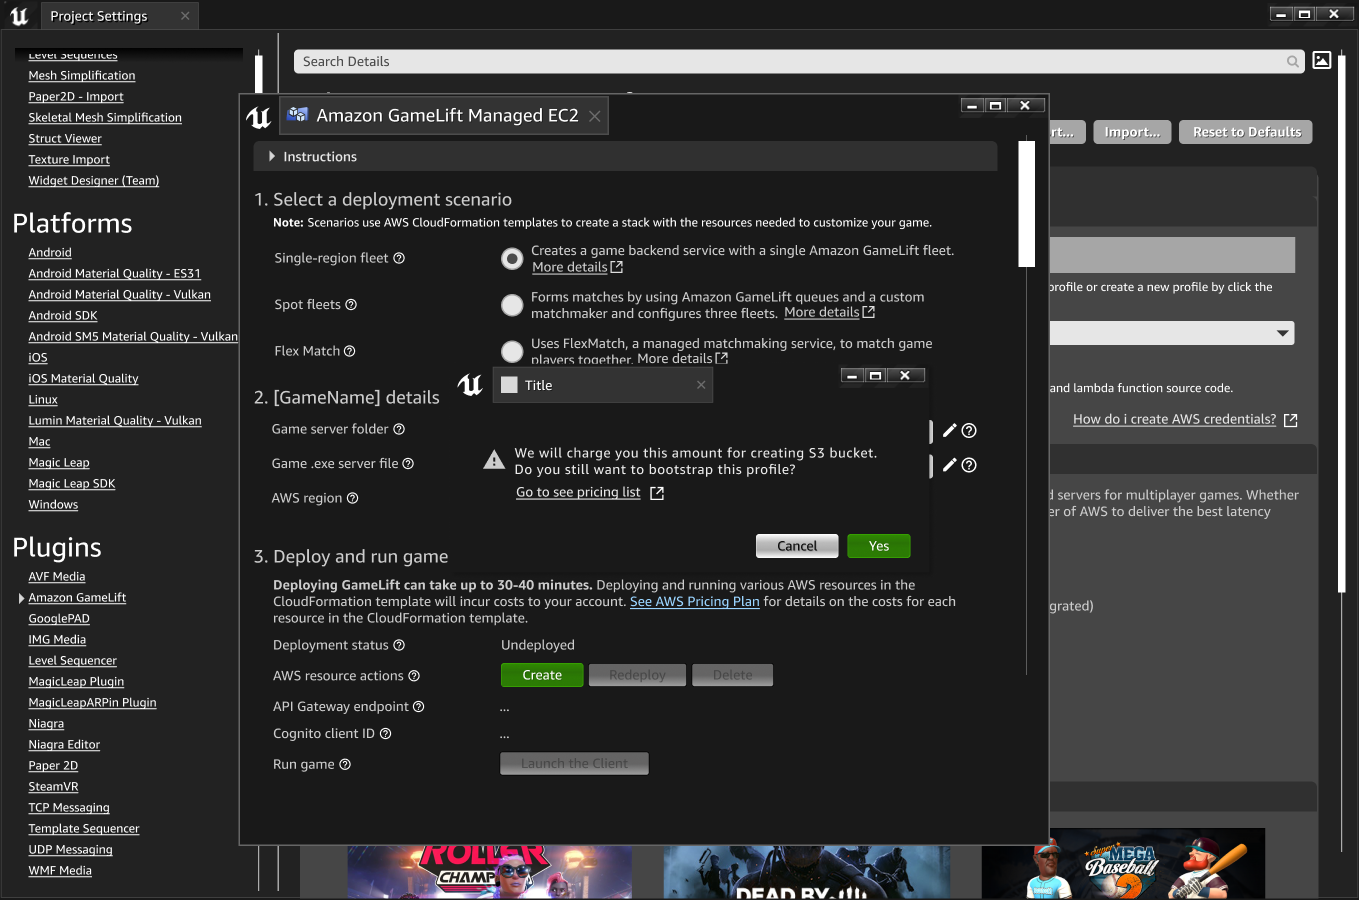The width and height of the screenshot is (1359, 900).
Task: Click into the Search Details field
Action: [x=790, y=62]
